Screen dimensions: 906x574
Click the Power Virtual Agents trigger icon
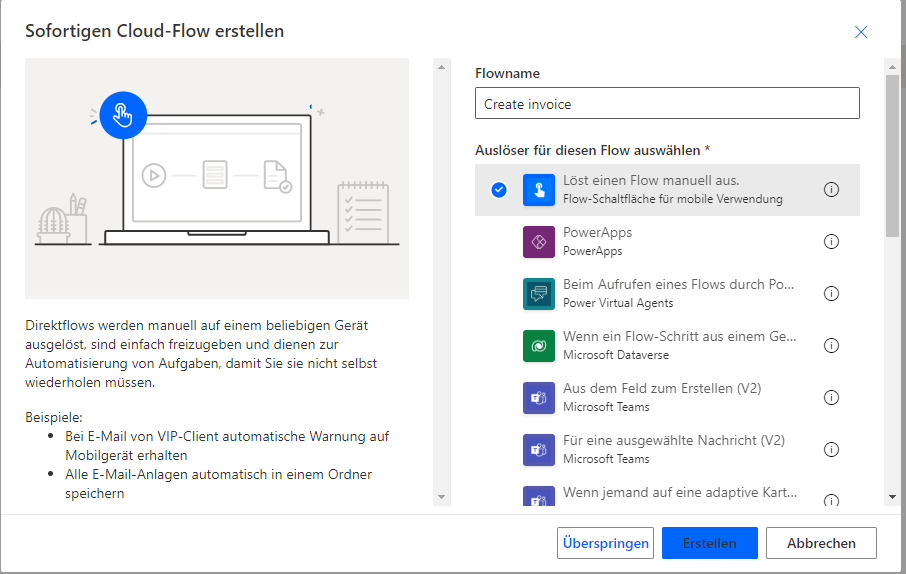539,294
